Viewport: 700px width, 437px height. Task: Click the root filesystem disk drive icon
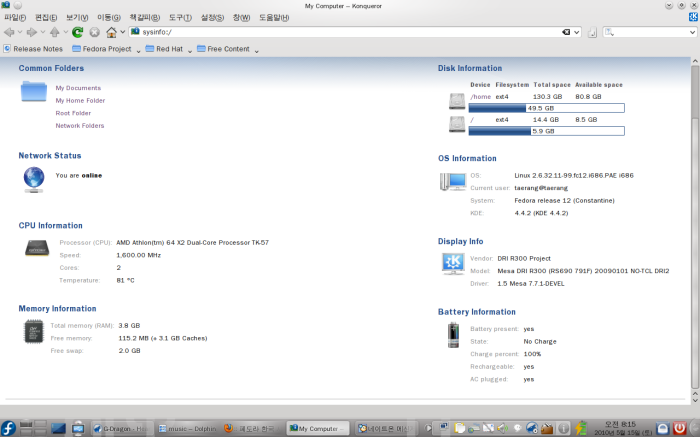pyautogui.click(x=457, y=124)
